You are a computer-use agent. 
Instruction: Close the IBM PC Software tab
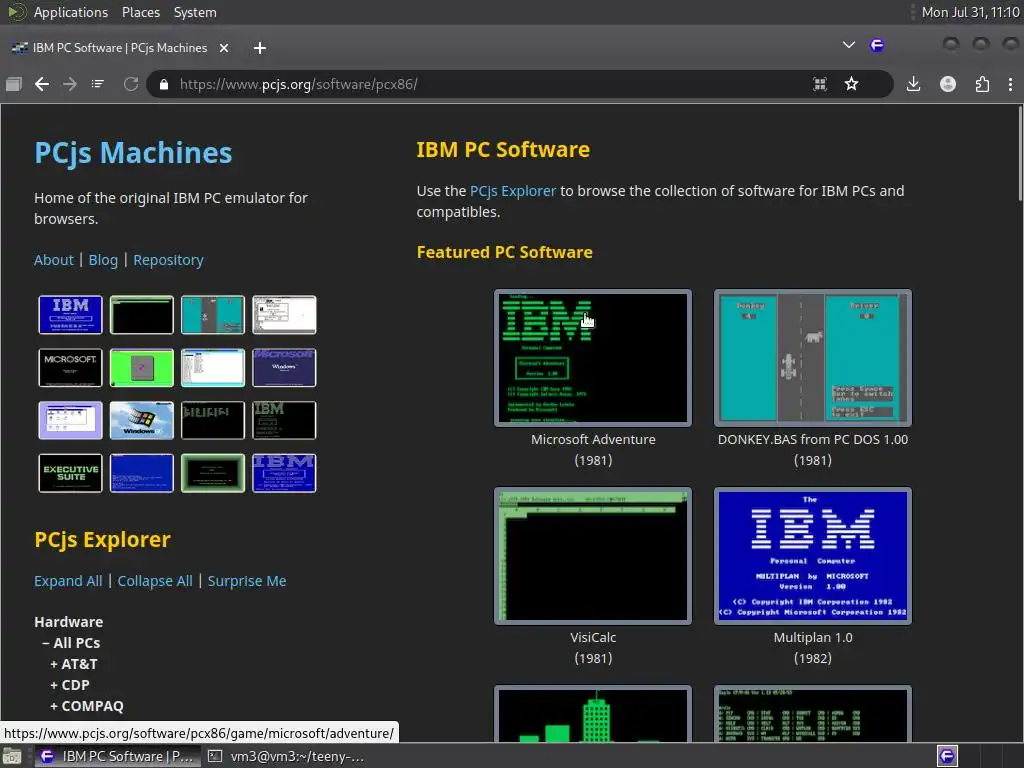pyautogui.click(x=224, y=48)
